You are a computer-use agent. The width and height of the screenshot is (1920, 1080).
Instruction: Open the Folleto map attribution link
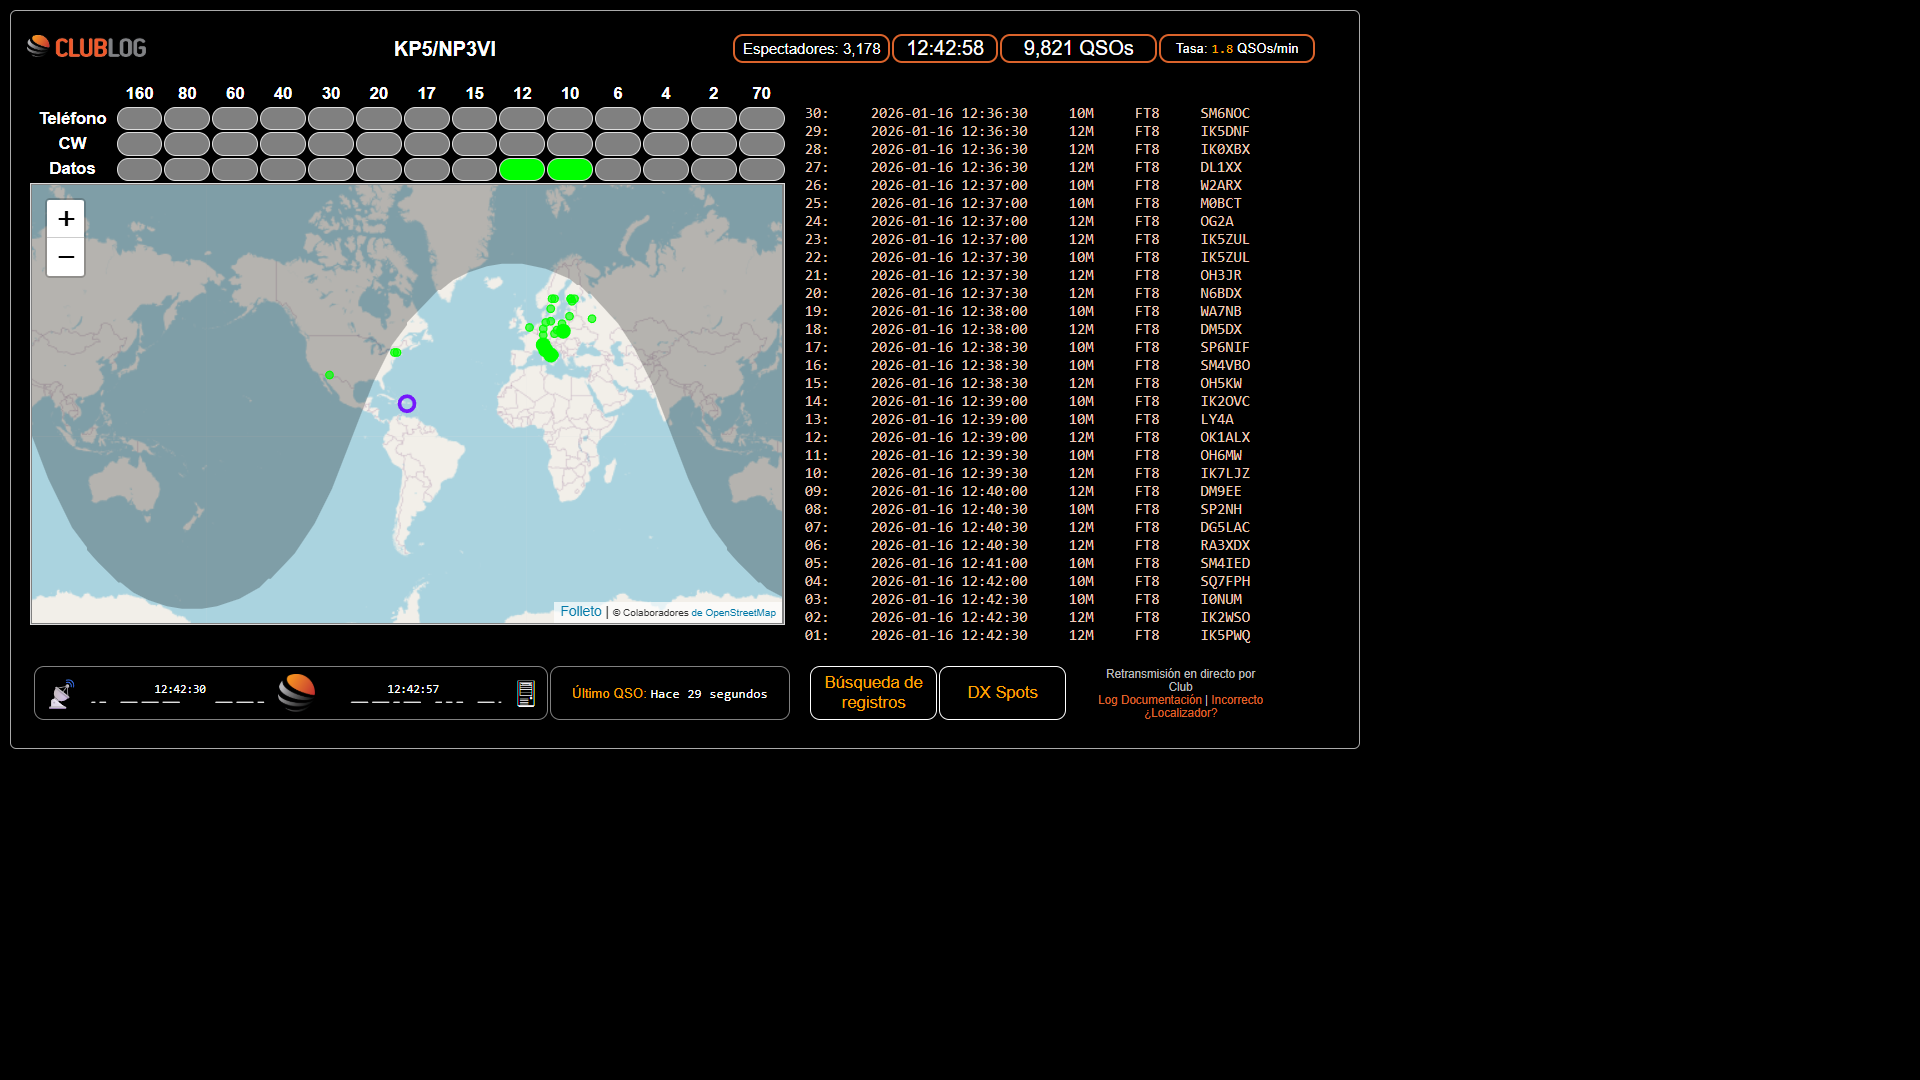point(581,611)
